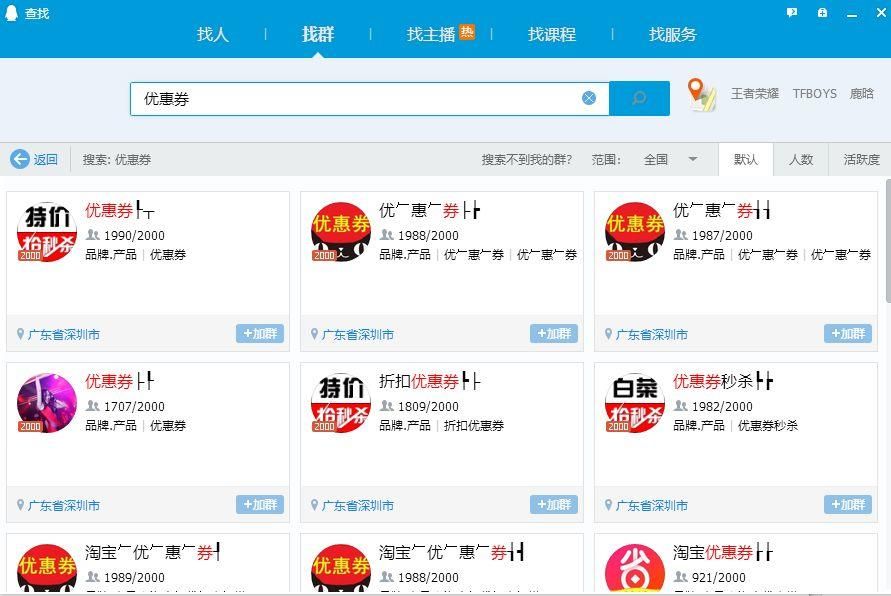
Task: Click the magnifier search button
Action: click(x=639, y=98)
